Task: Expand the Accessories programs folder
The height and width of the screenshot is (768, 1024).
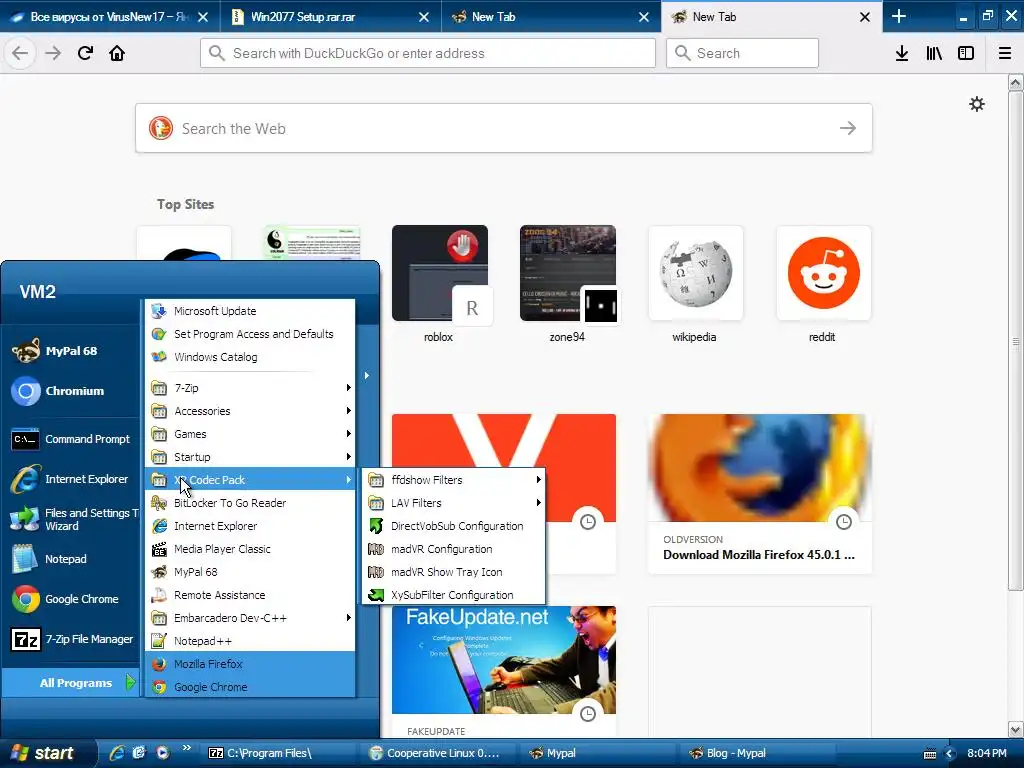Action: point(250,411)
